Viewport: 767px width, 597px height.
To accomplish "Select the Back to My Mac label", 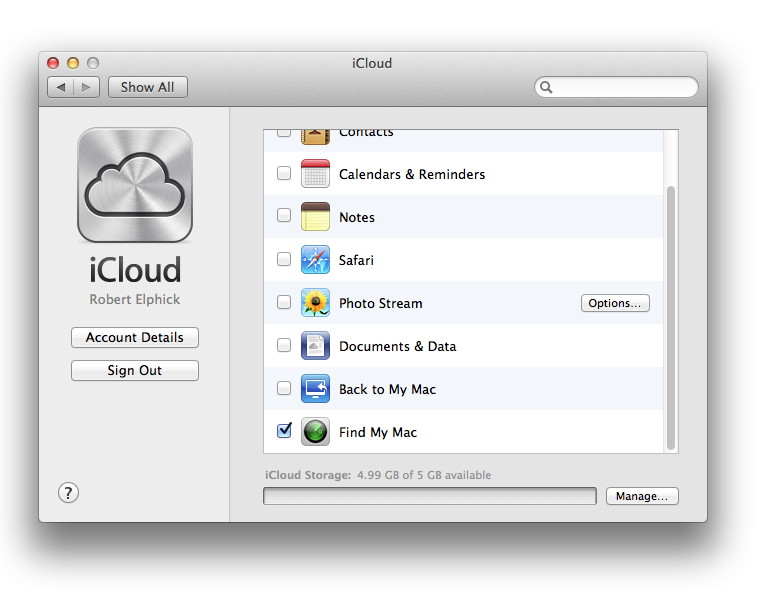I will (387, 390).
